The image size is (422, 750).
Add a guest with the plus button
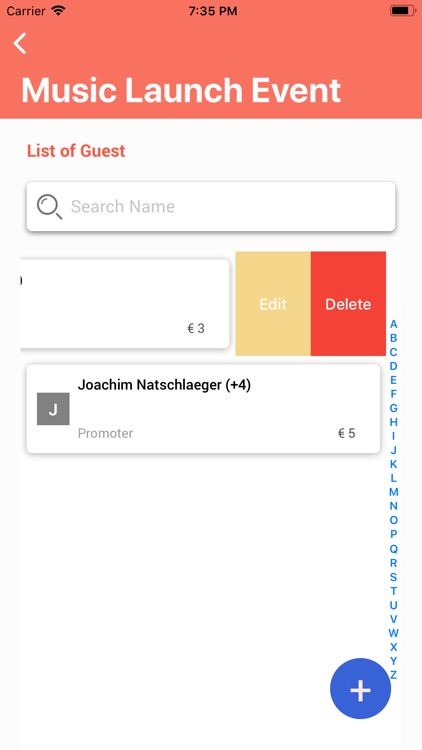360,689
